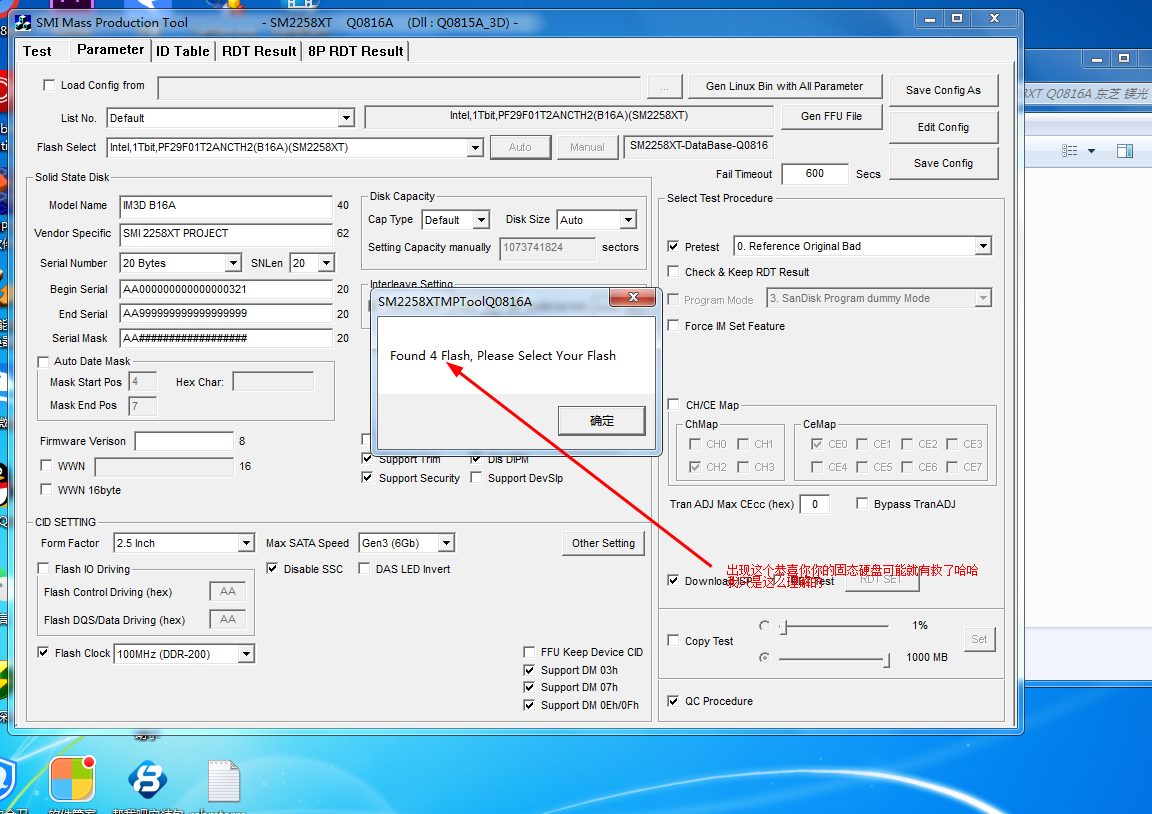
Task: Open the SNLen dropdown
Action: (326, 263)
